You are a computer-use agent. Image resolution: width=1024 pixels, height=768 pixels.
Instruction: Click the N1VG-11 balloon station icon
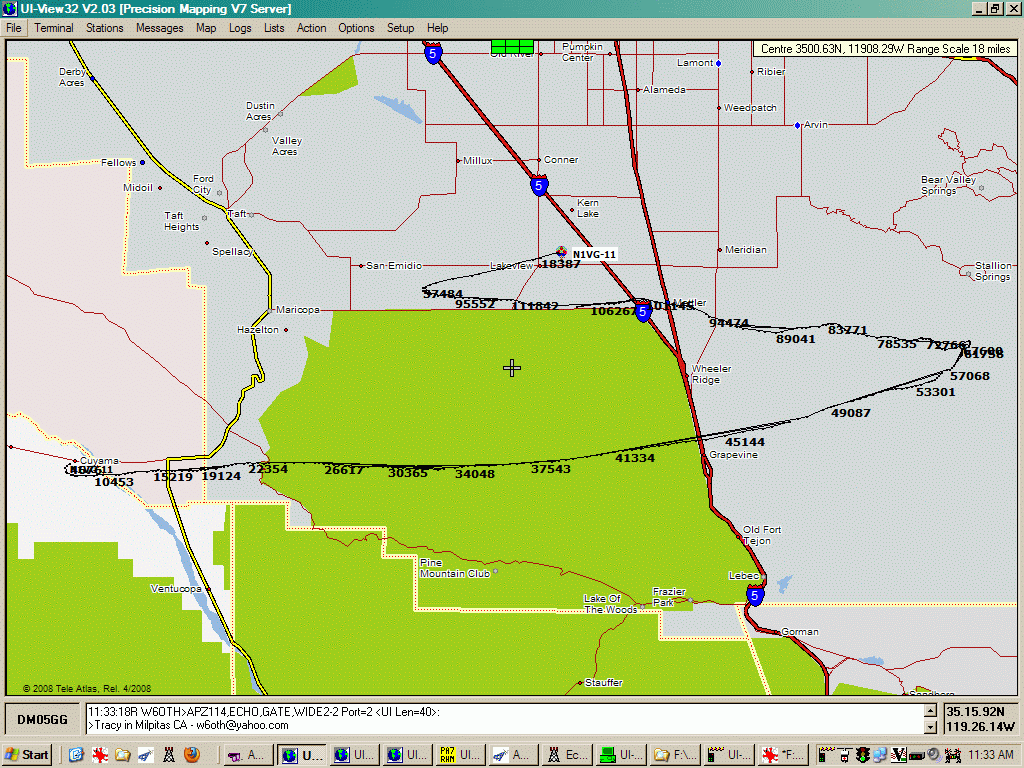click(562, 253)
